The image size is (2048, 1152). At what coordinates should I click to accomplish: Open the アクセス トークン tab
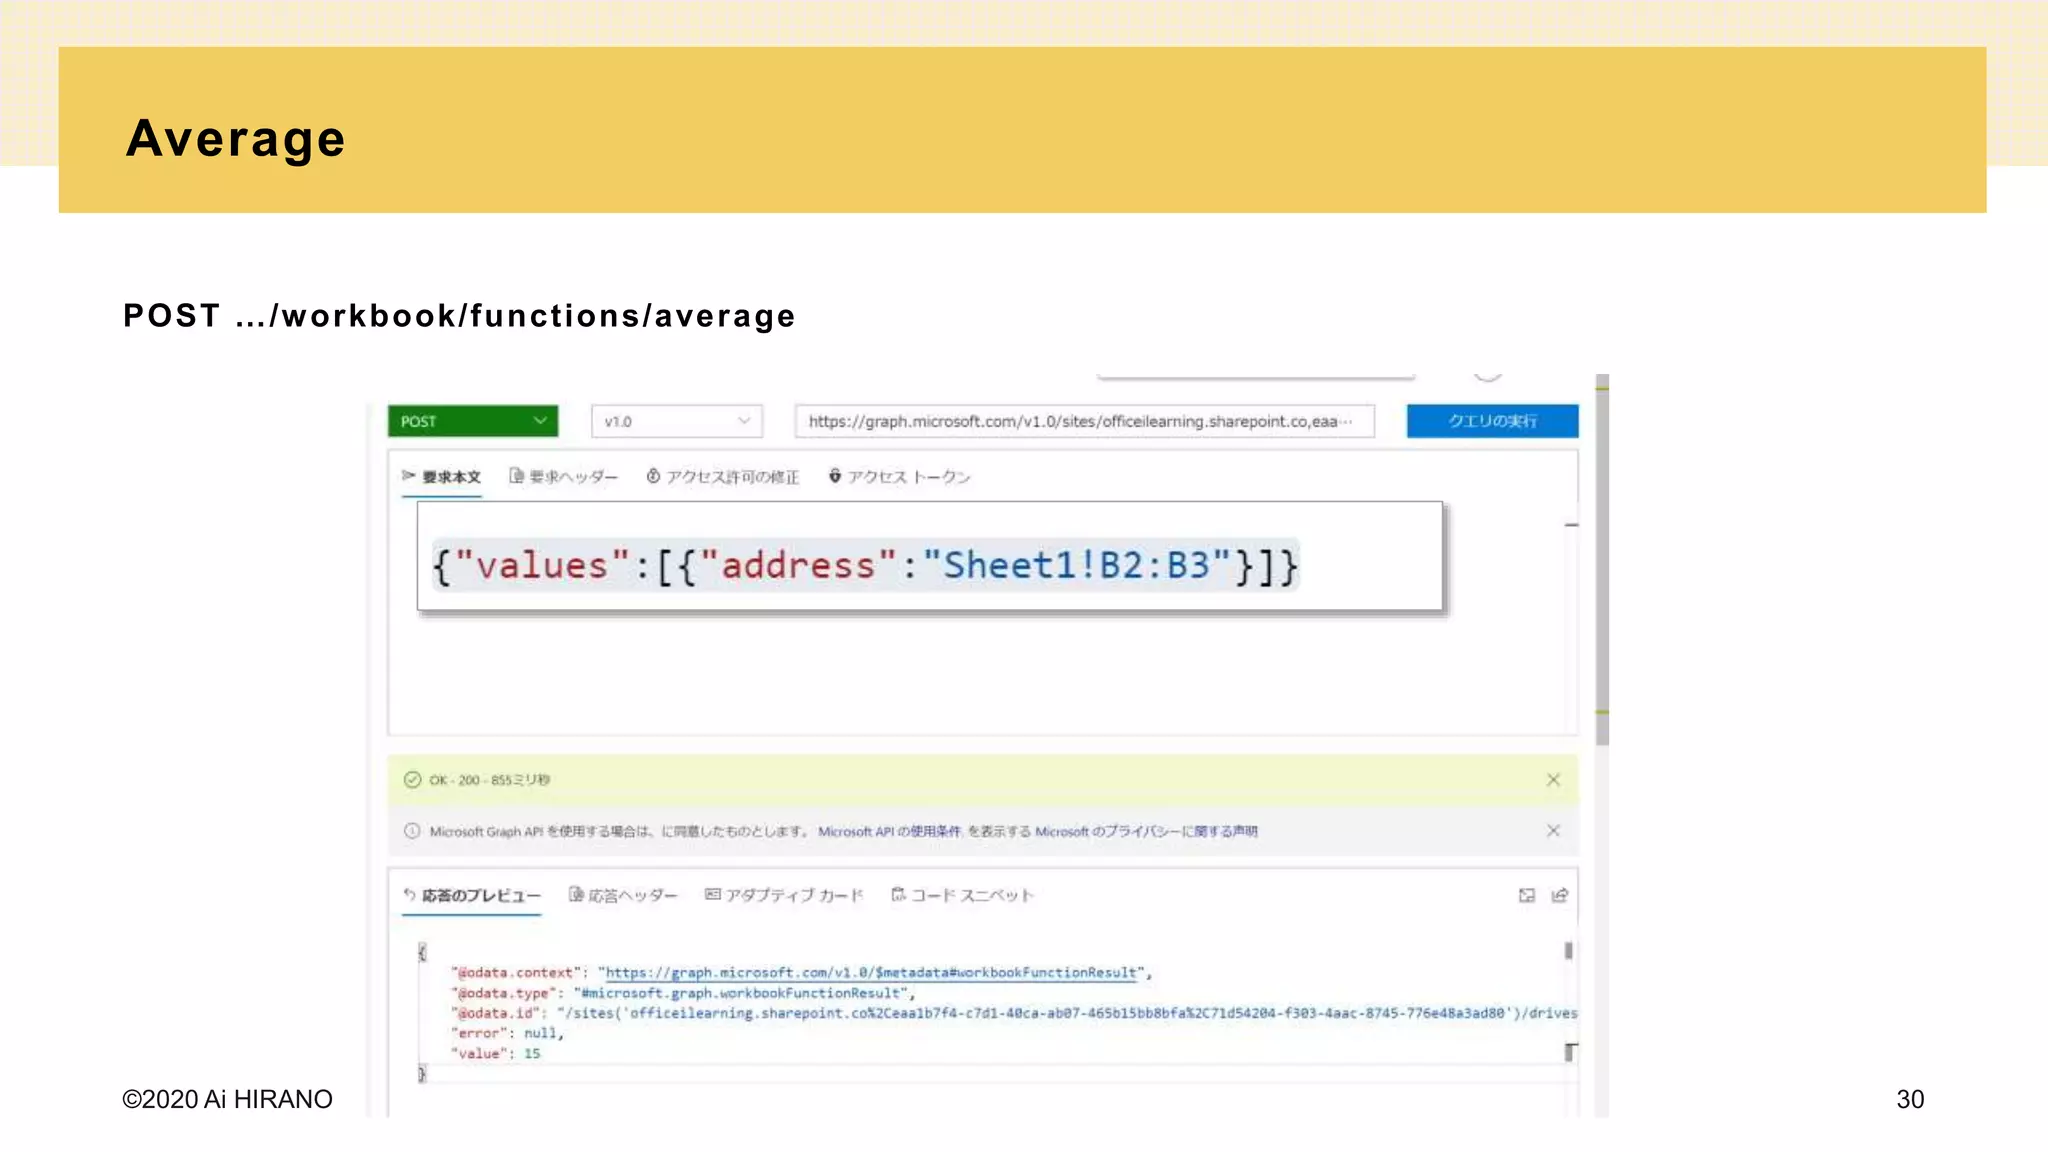[x=900, y=477]
